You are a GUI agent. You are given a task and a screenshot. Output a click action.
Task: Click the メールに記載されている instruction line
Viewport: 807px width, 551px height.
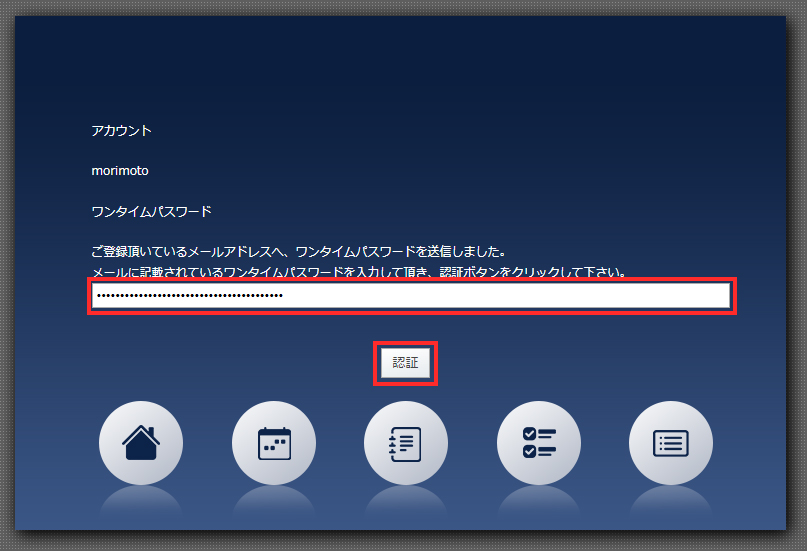tap(358, 272)
